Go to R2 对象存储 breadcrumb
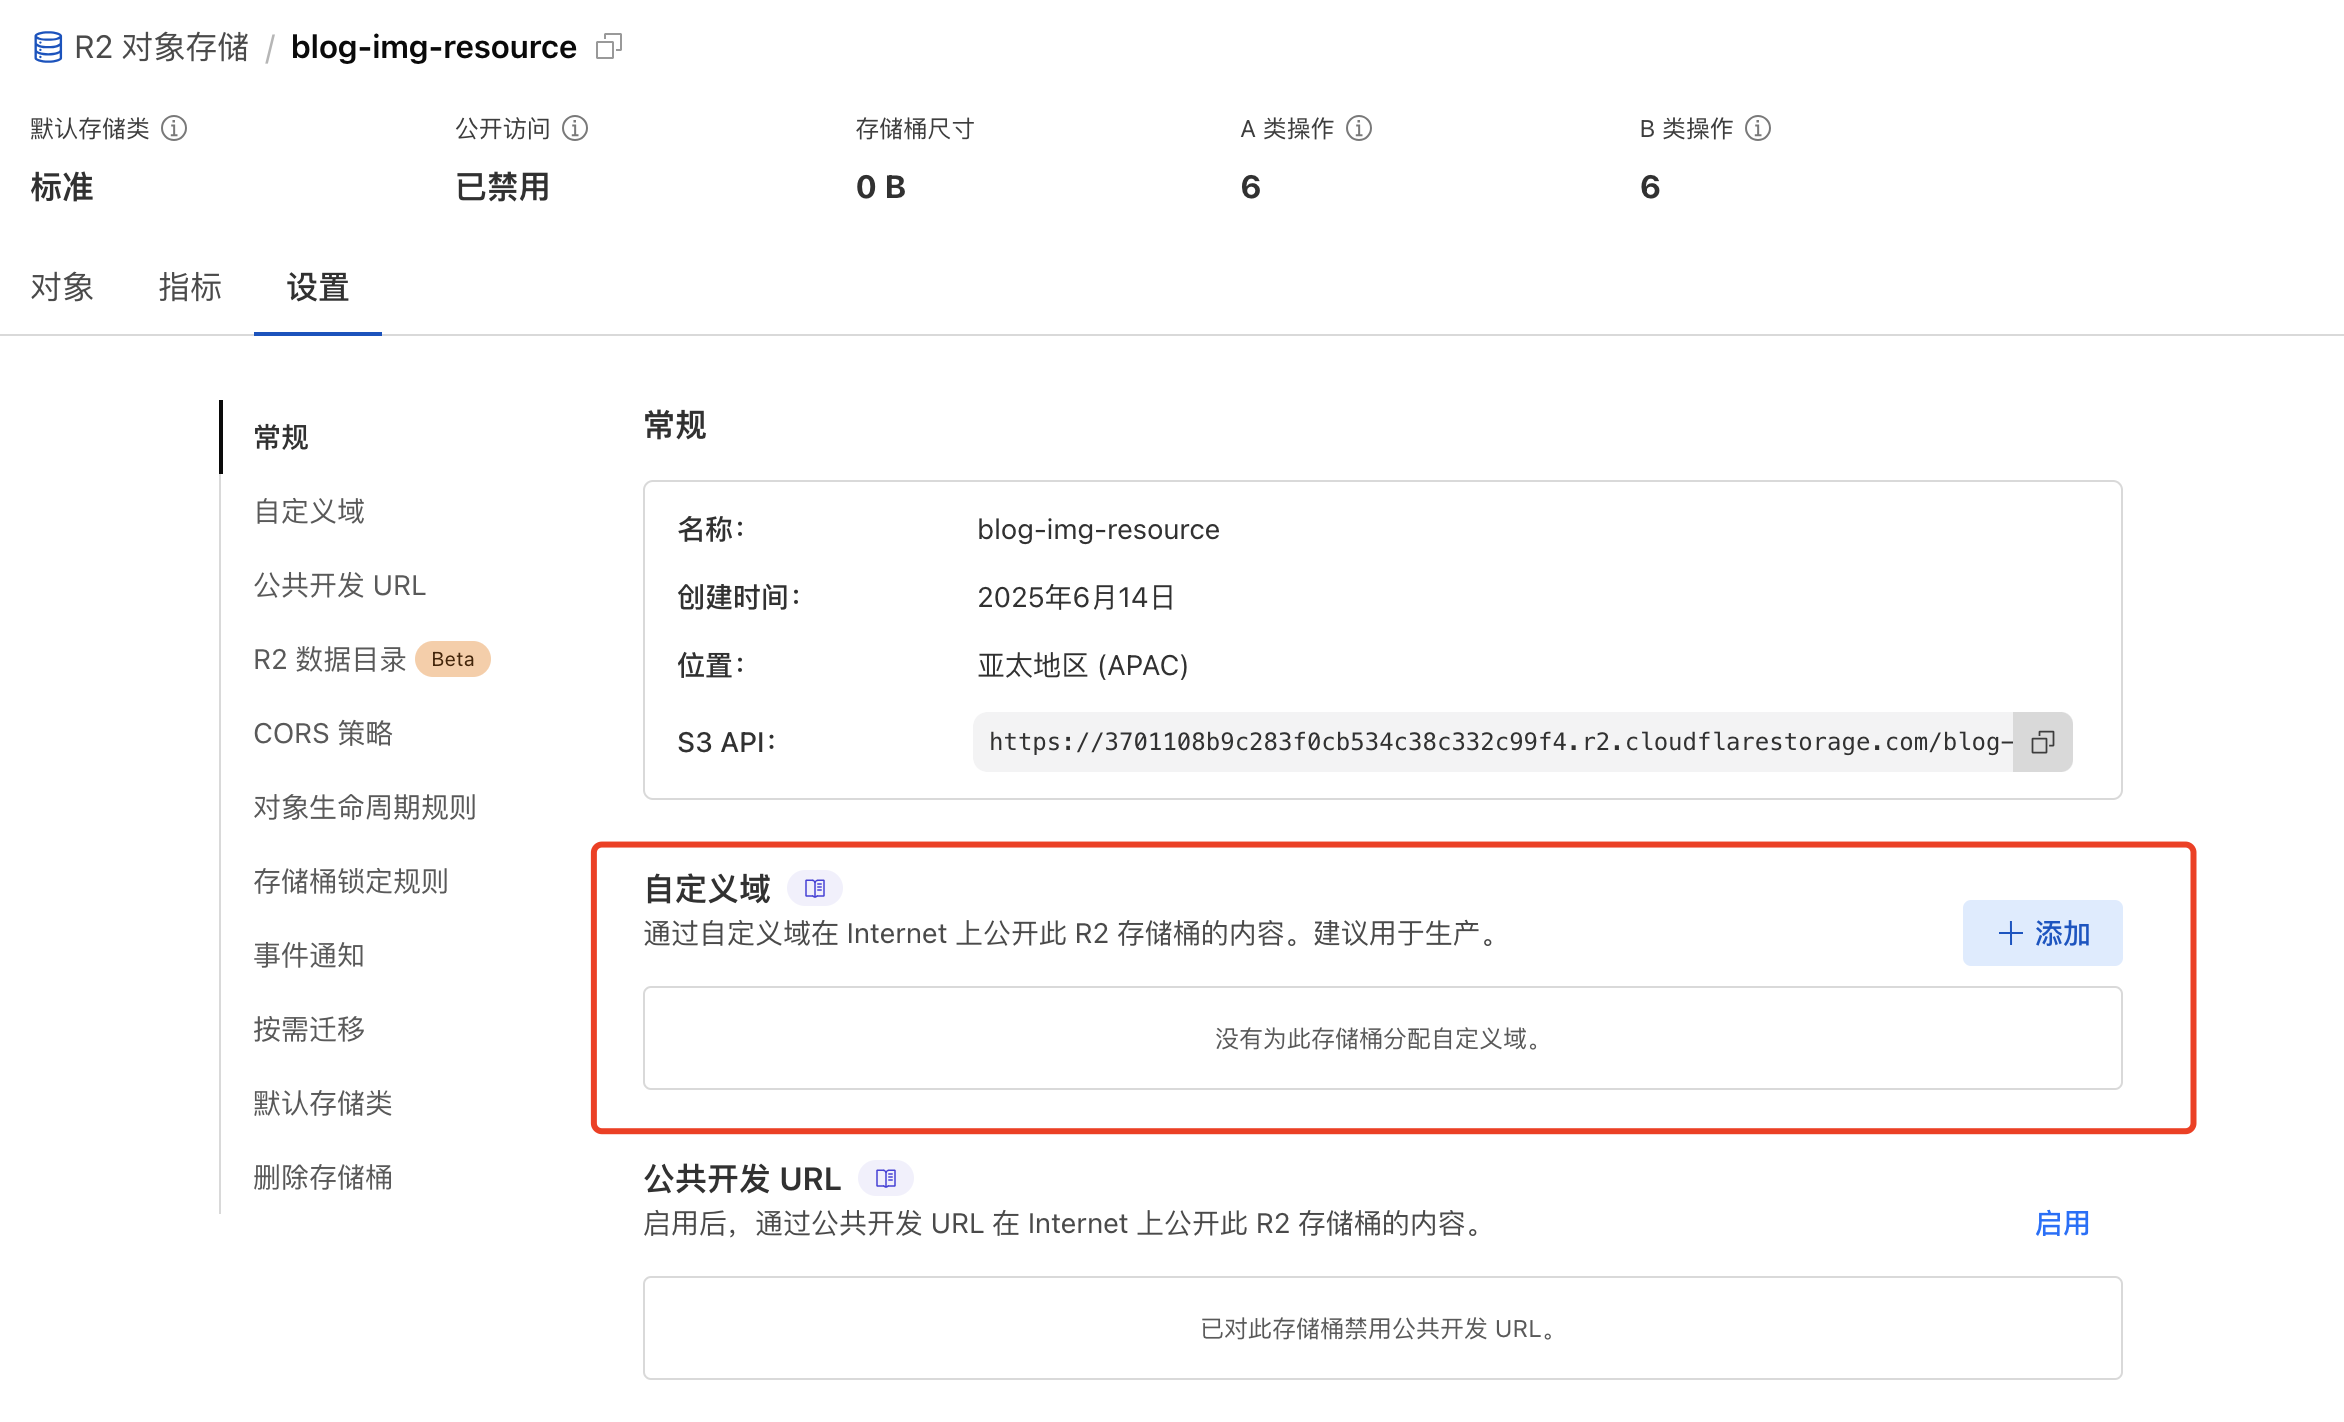This screenshot has width=2344, height=1422. click(x=161, y=47)
